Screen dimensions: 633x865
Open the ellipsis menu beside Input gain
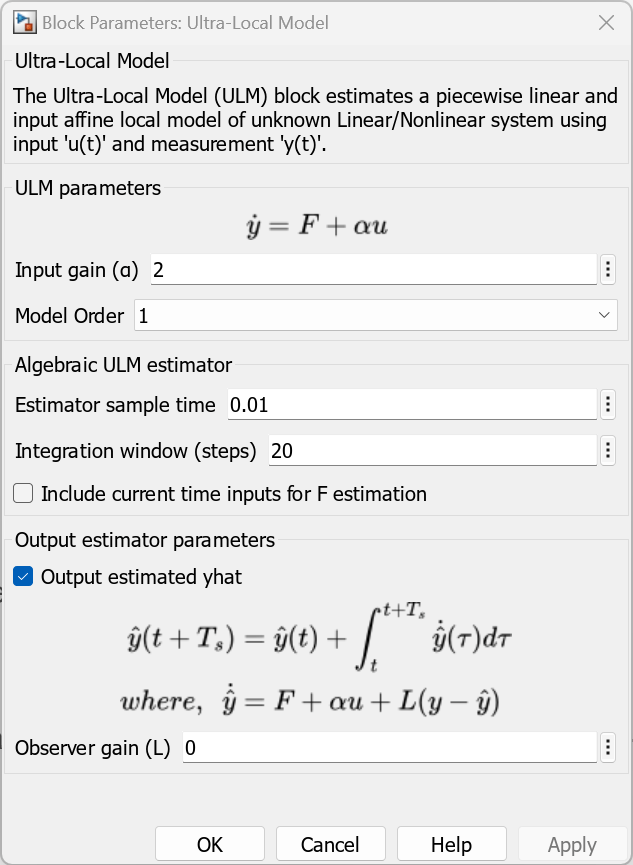click(x=607, y=268)
